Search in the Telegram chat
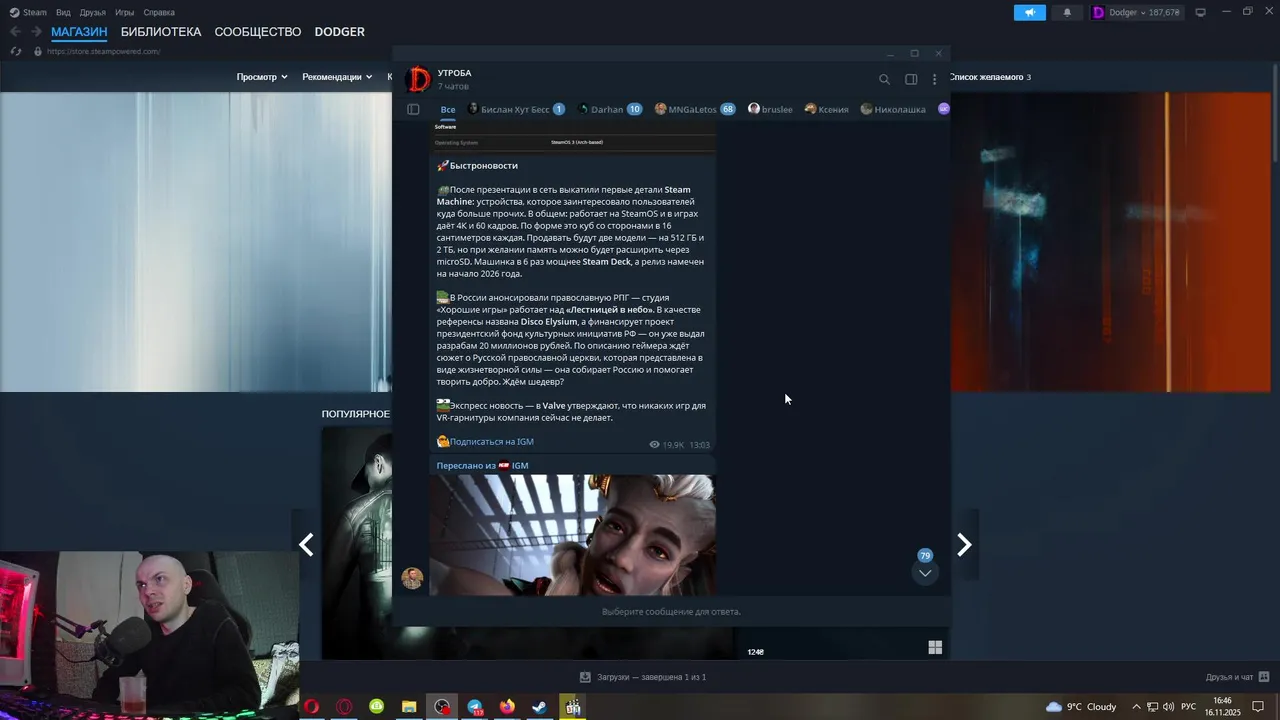This screenshot has height=720, width=1280. (x=884, y=79)
